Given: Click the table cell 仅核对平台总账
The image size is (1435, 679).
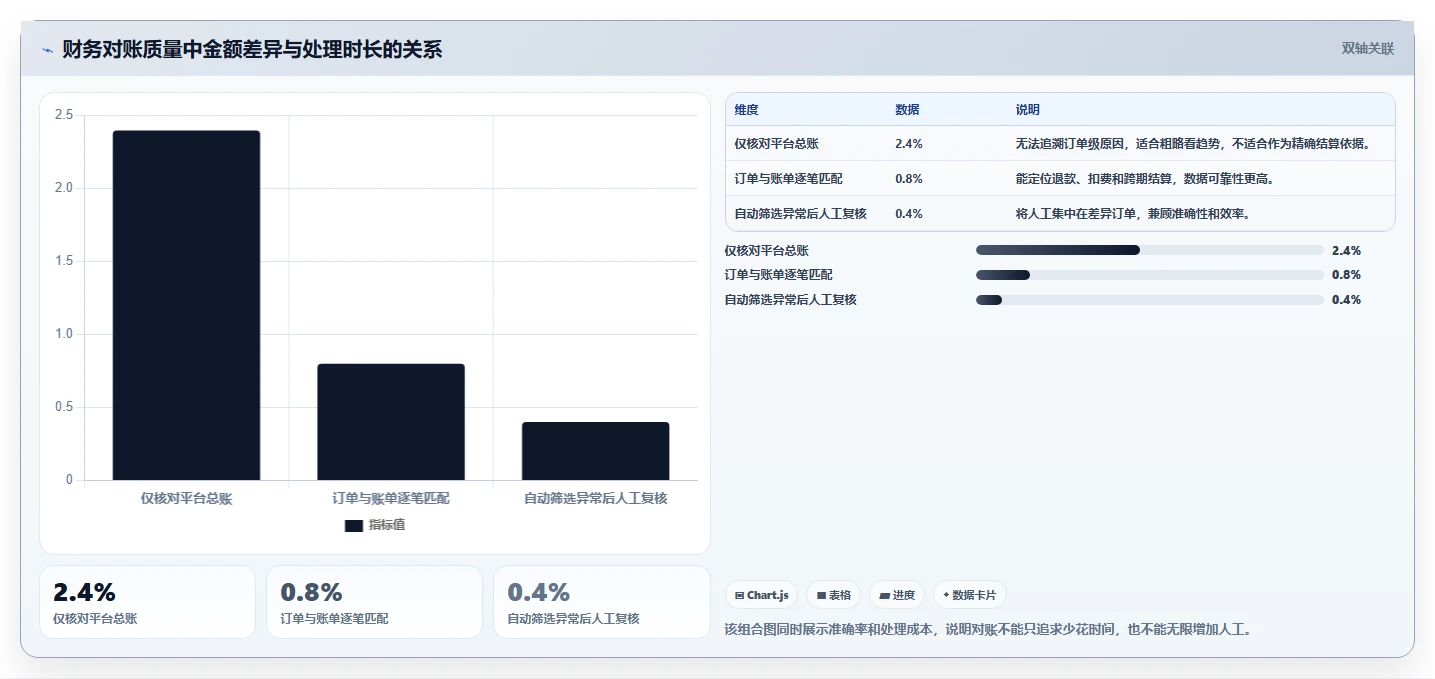Looking at the screenshot, I should 776,144.
